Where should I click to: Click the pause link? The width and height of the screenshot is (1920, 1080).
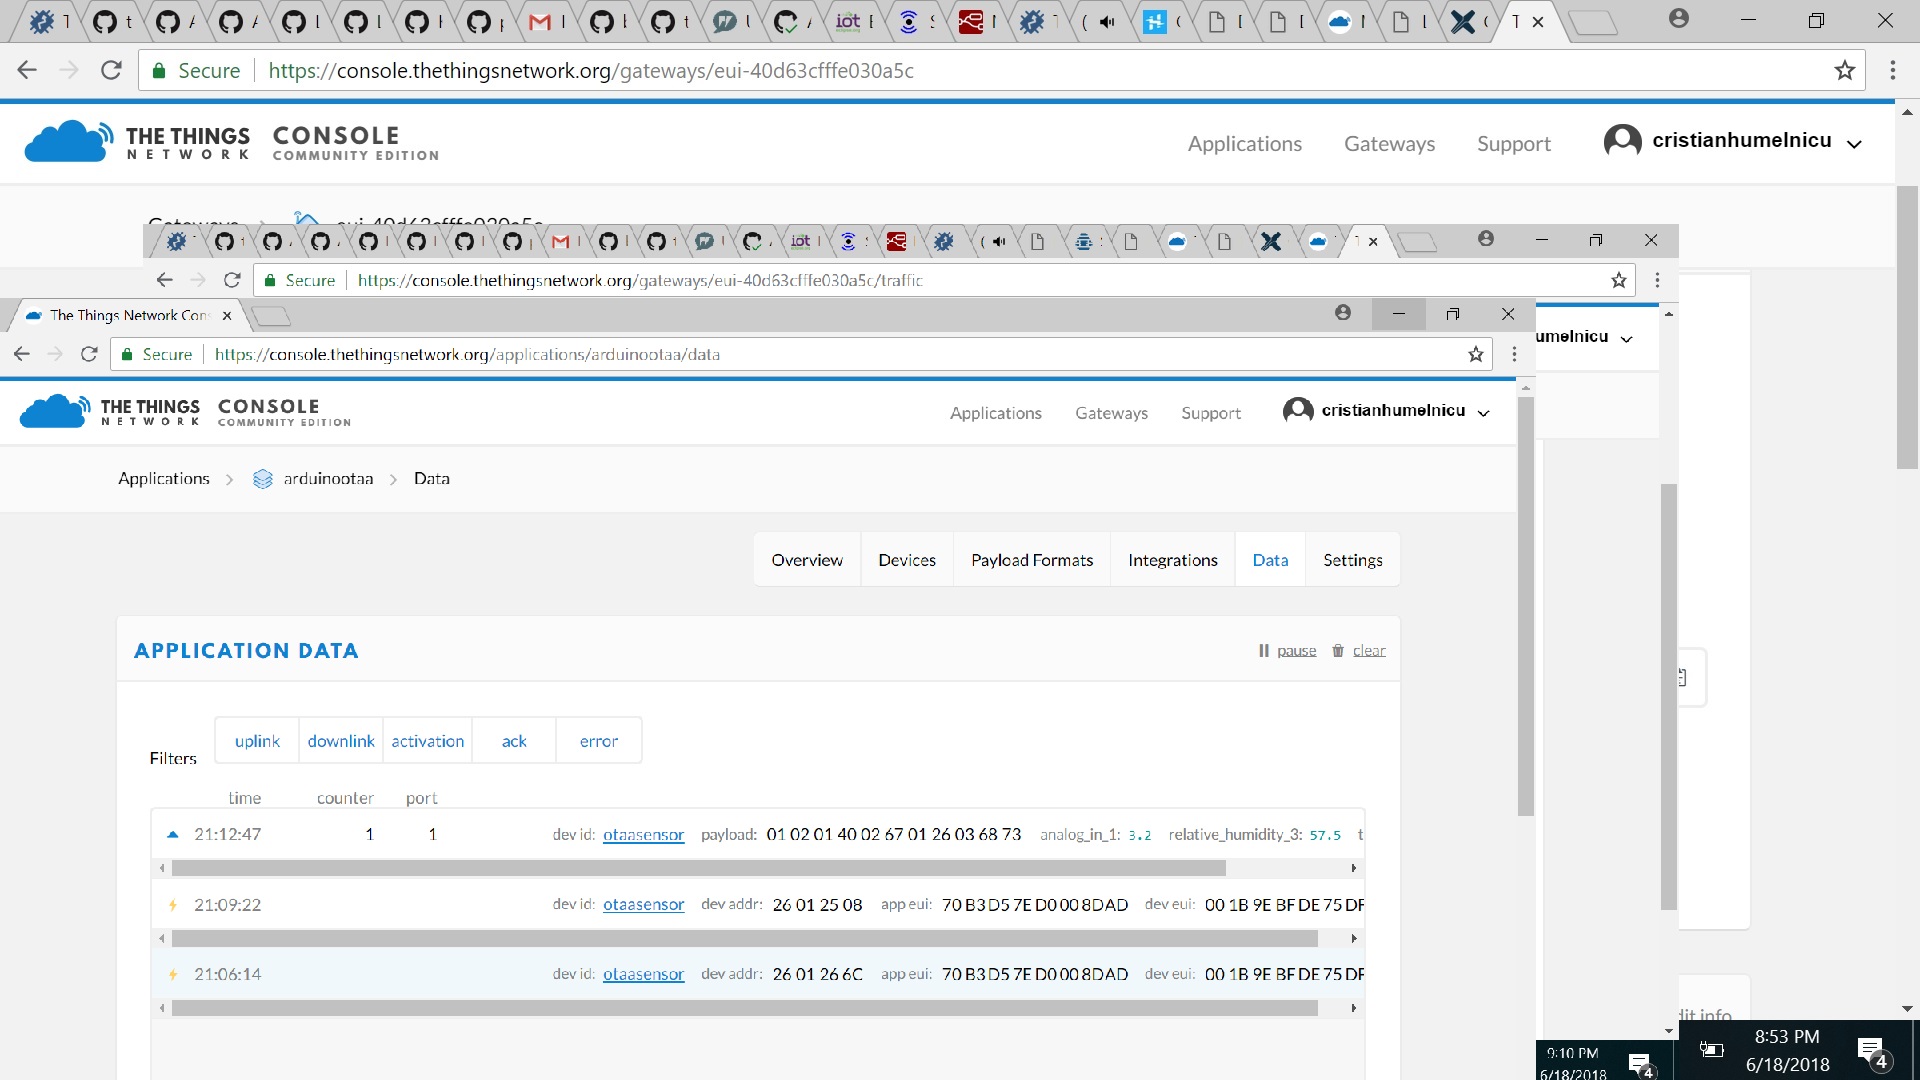point(1296,651)
